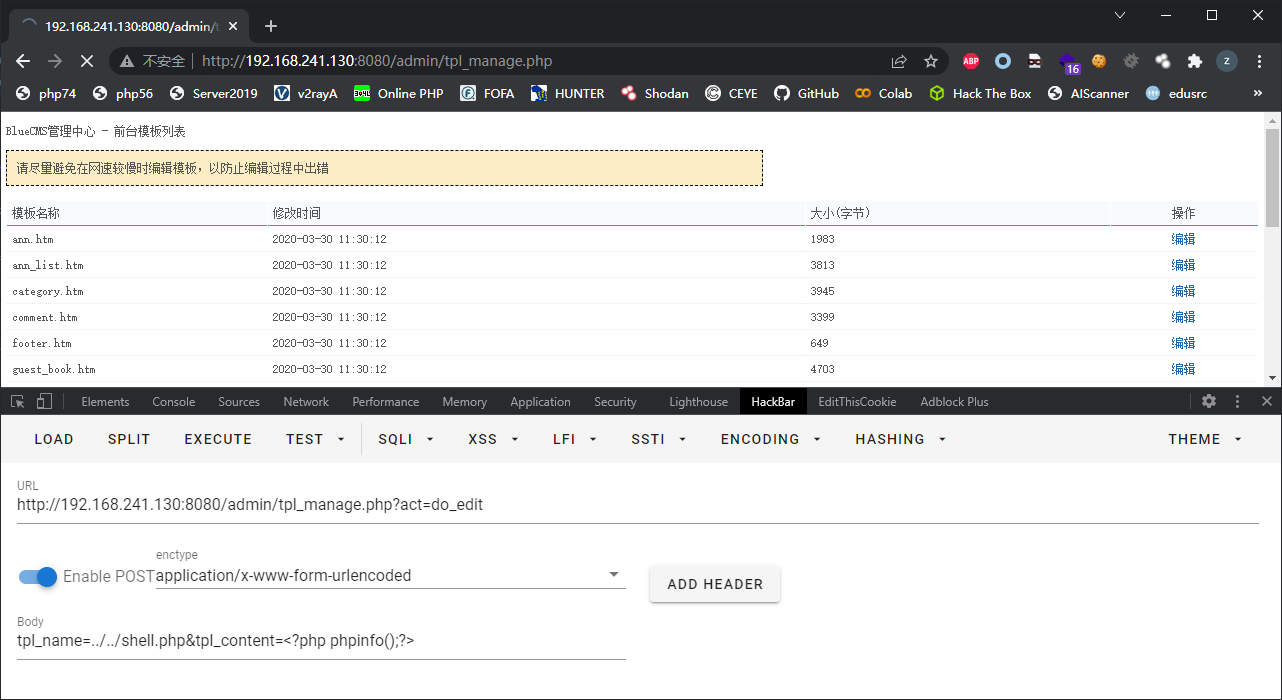Open Chrome's three-dot menu
Image resolution: width=1282 pixels, height=700 pixels.
pos(1258,61)
